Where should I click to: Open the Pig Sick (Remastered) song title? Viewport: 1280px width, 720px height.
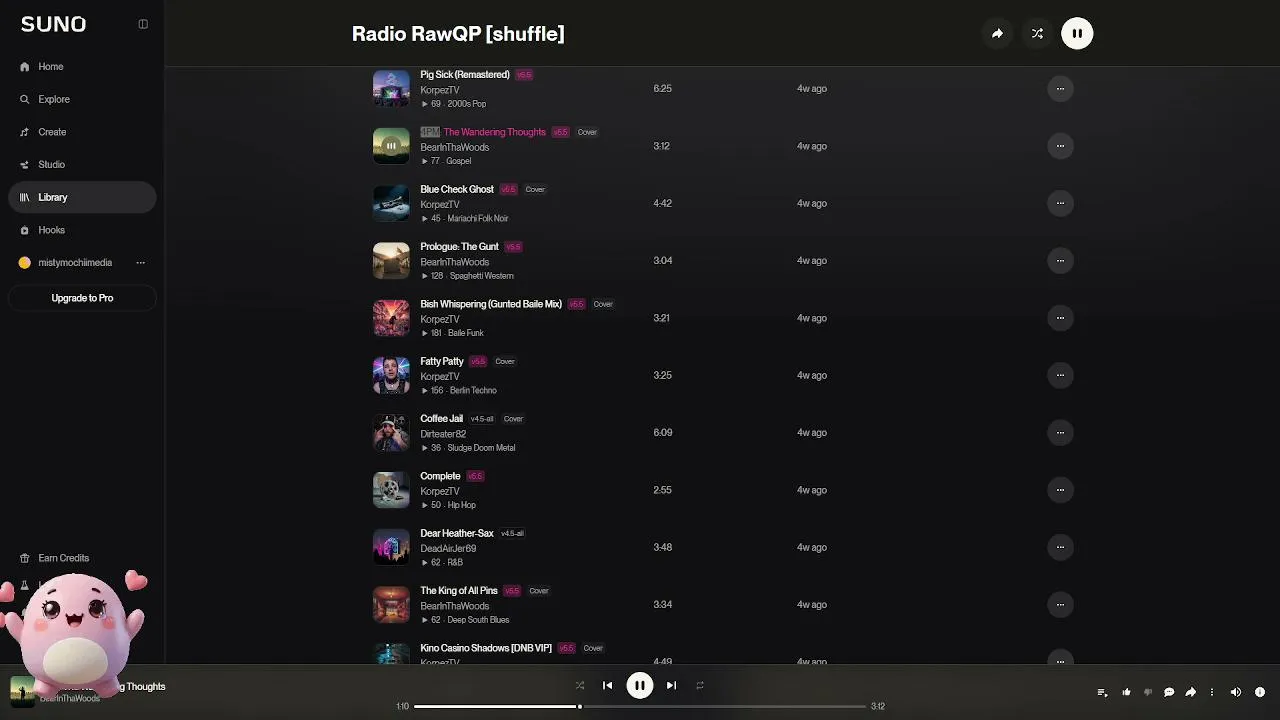pyautogui.click(x=465, y=75)
